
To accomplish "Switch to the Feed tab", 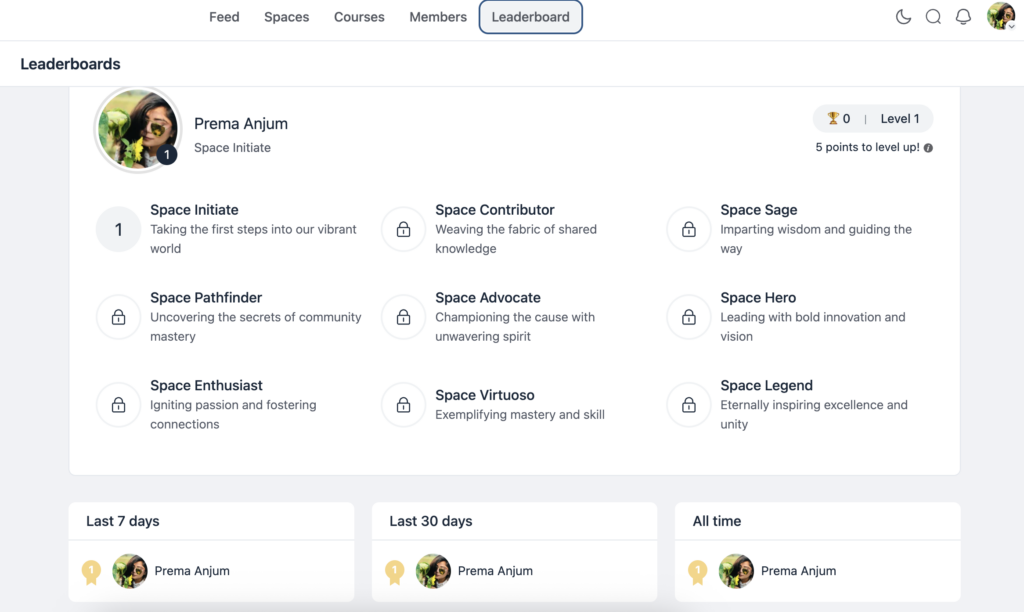I will (224, 17).
